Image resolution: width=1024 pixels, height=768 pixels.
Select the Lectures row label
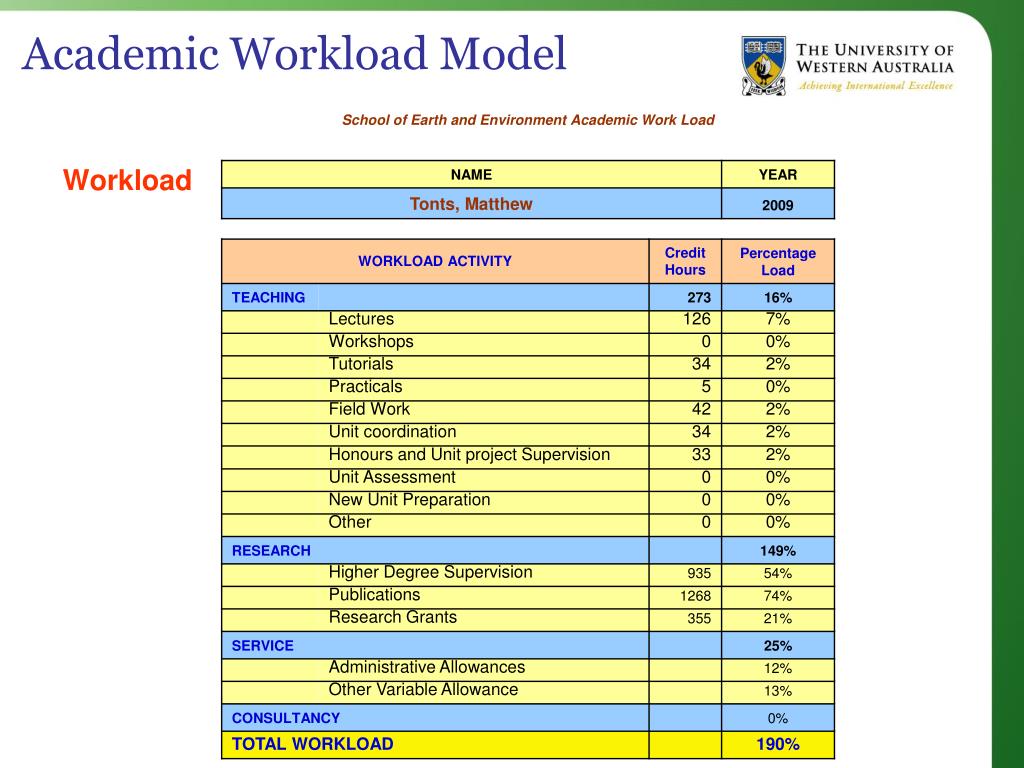click(361, 319)
